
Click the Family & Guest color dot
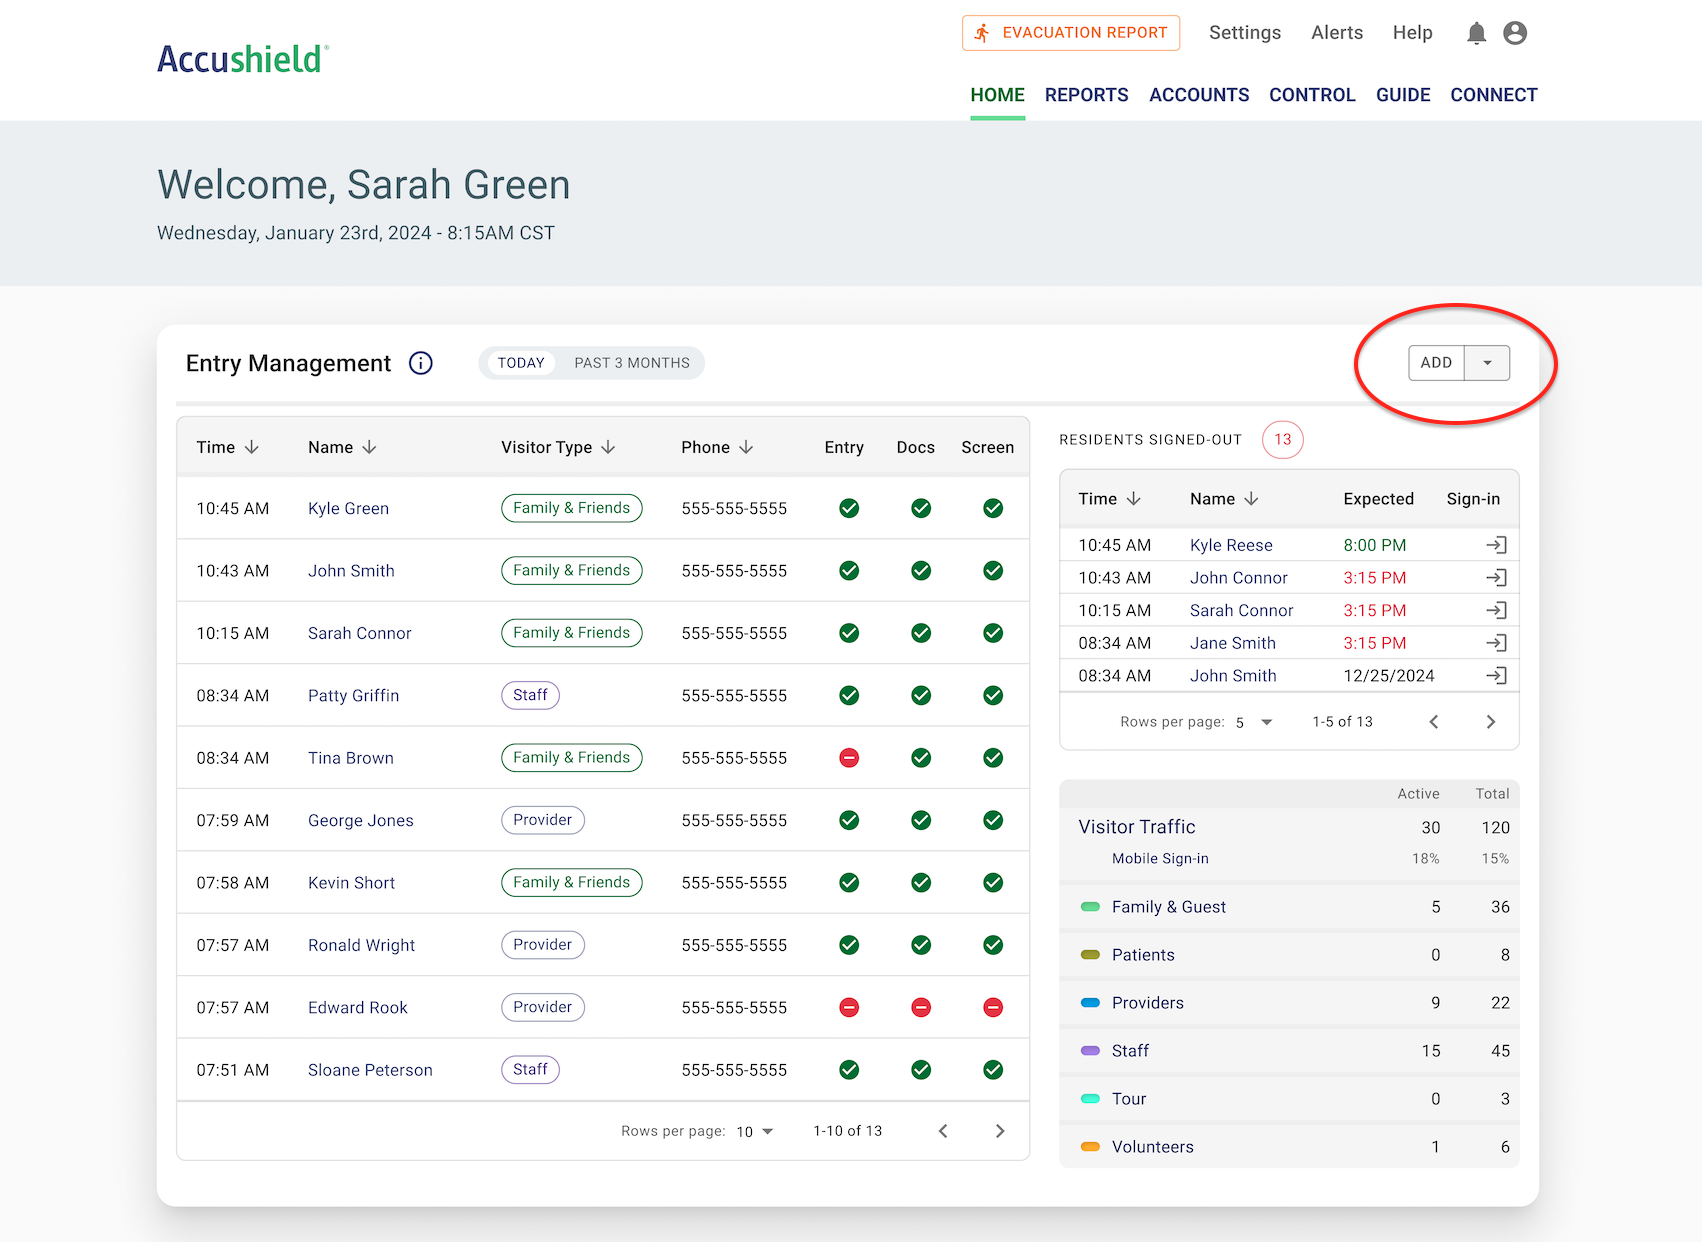(1090, 907)
